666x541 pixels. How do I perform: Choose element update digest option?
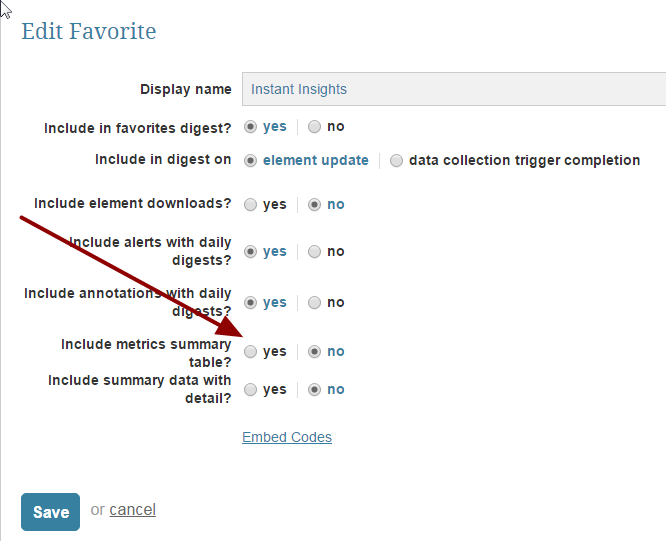pyautogui.click(x=251, y=160)
